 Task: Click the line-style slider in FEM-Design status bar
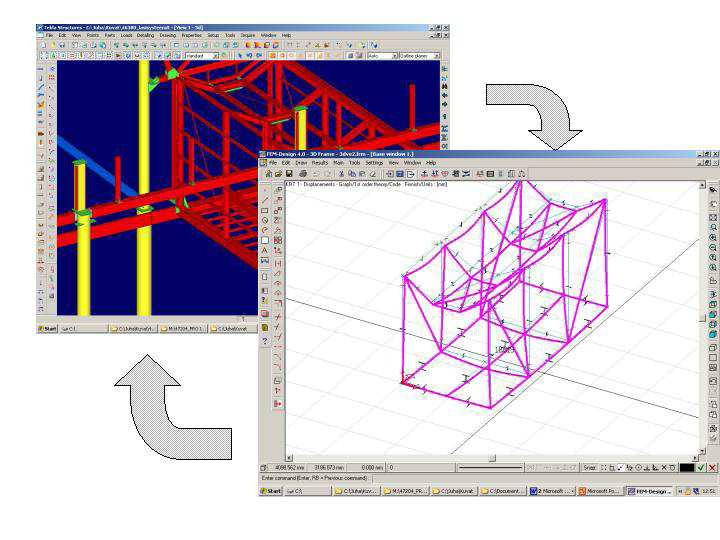click(x=490, y=467)
